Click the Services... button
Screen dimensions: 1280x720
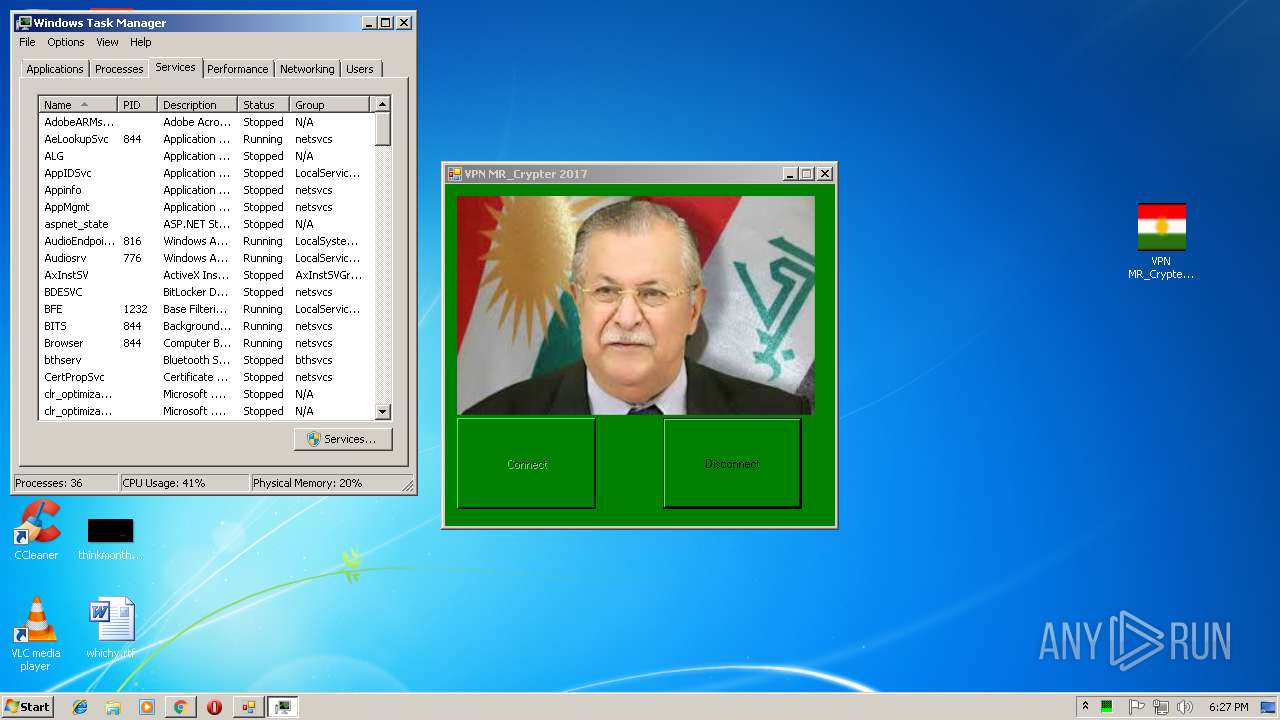[343, 439]
